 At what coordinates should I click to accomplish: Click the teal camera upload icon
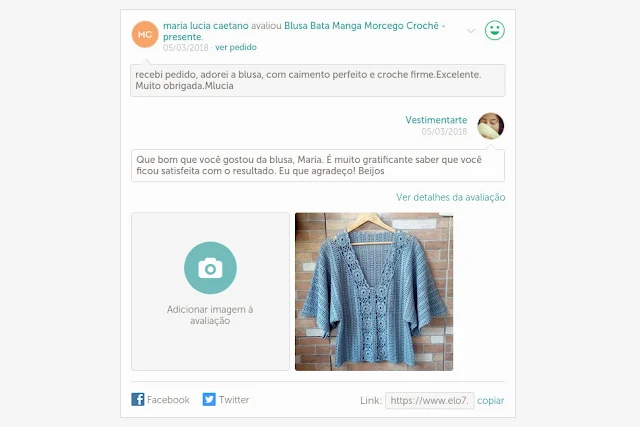[210, 268]
